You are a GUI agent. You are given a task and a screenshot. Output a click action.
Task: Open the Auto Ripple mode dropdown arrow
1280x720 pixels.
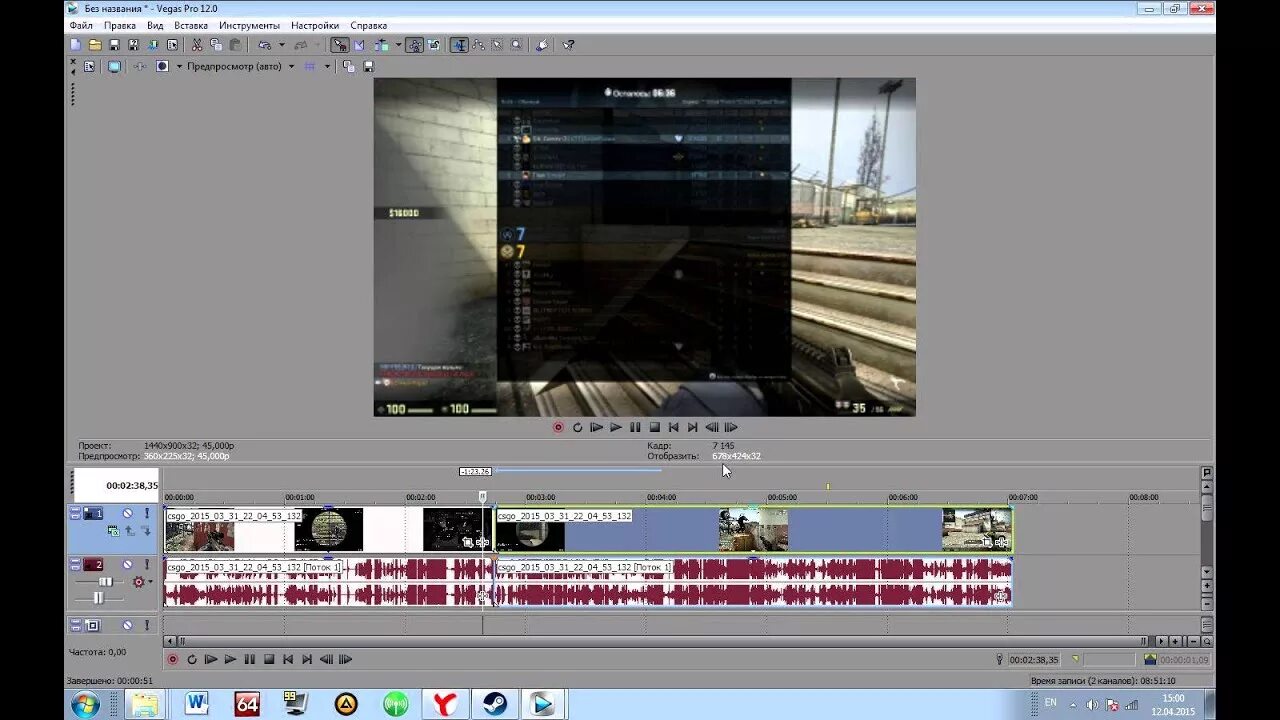398,45
